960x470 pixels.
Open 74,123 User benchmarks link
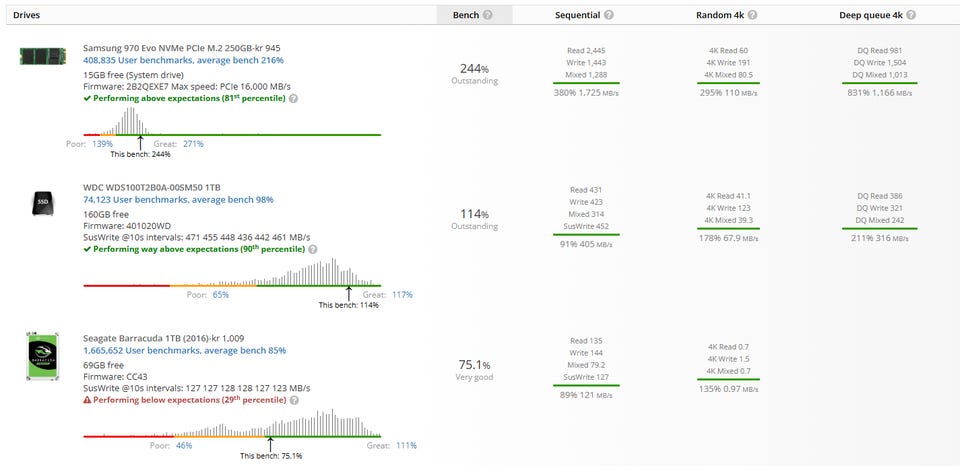pyautogui.click(x=178, y=200)
